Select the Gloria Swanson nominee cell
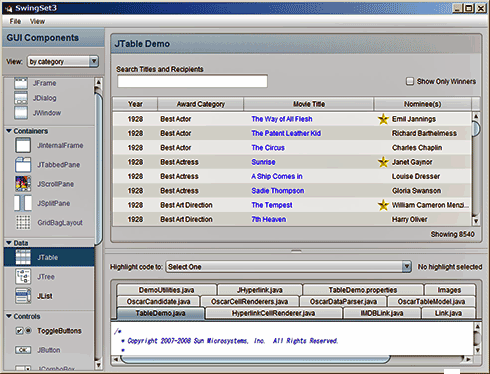 point(423,191)
